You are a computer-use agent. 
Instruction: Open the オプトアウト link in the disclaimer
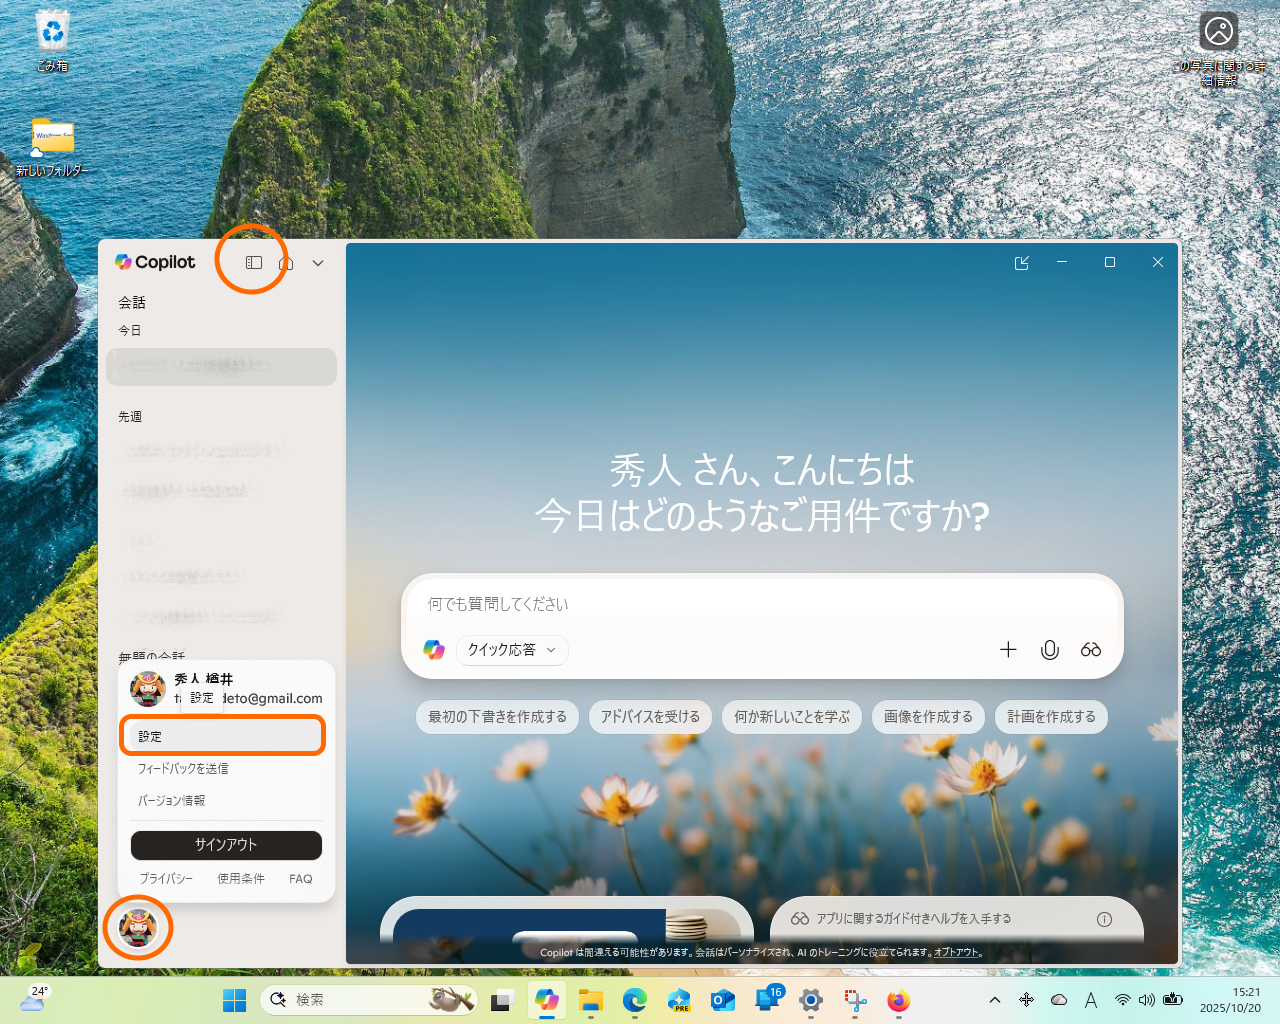956,953
